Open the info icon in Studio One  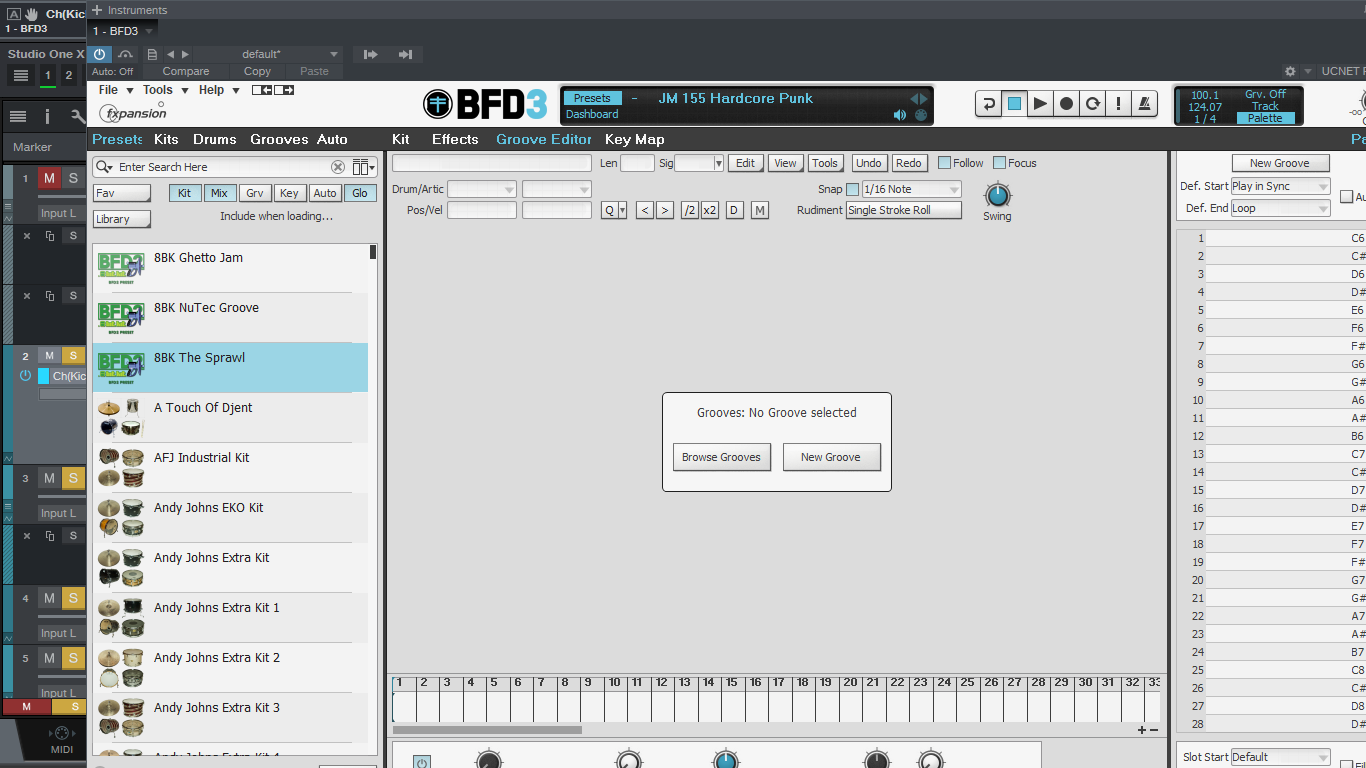pyautogui.click(x=47, y=117)
